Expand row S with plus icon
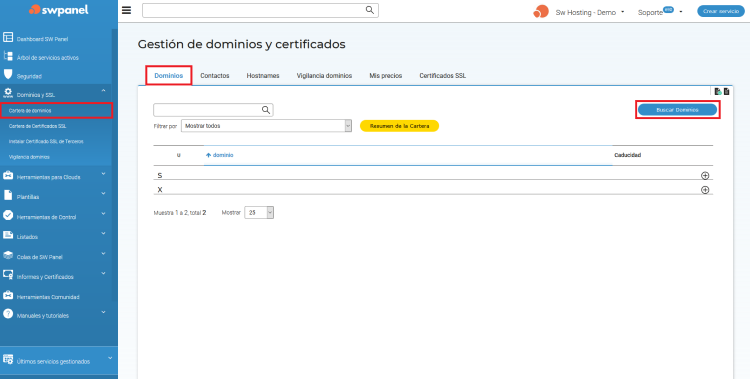This screenshot has height=379, width=750. click(705, 176)
